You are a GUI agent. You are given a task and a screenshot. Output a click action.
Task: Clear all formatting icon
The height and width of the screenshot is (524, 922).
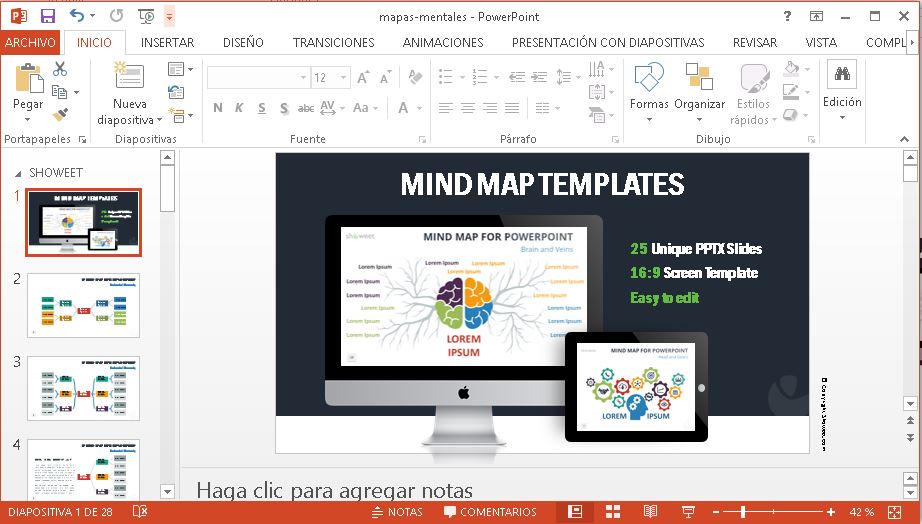pyautogui.click(x=415, y=77)
